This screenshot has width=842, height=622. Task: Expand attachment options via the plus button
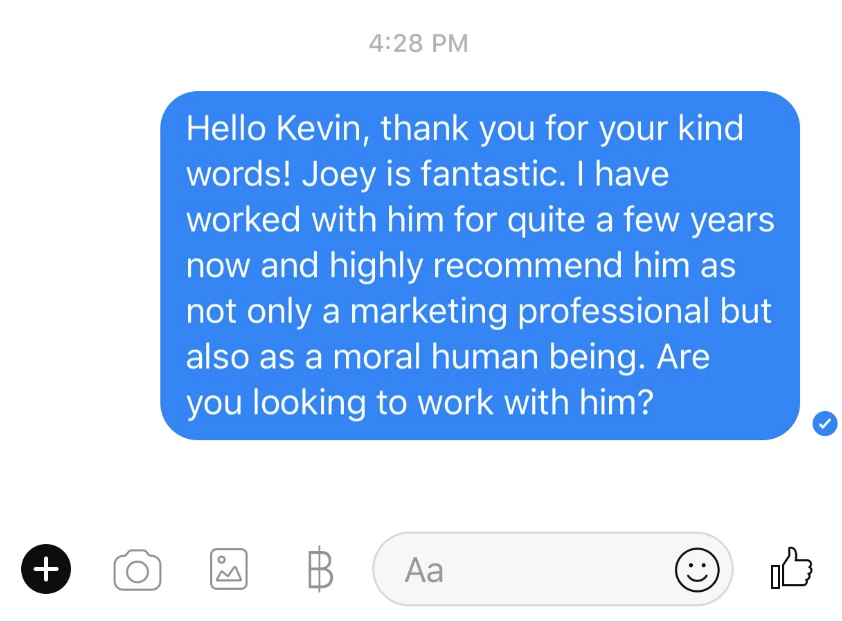[46, 569]
